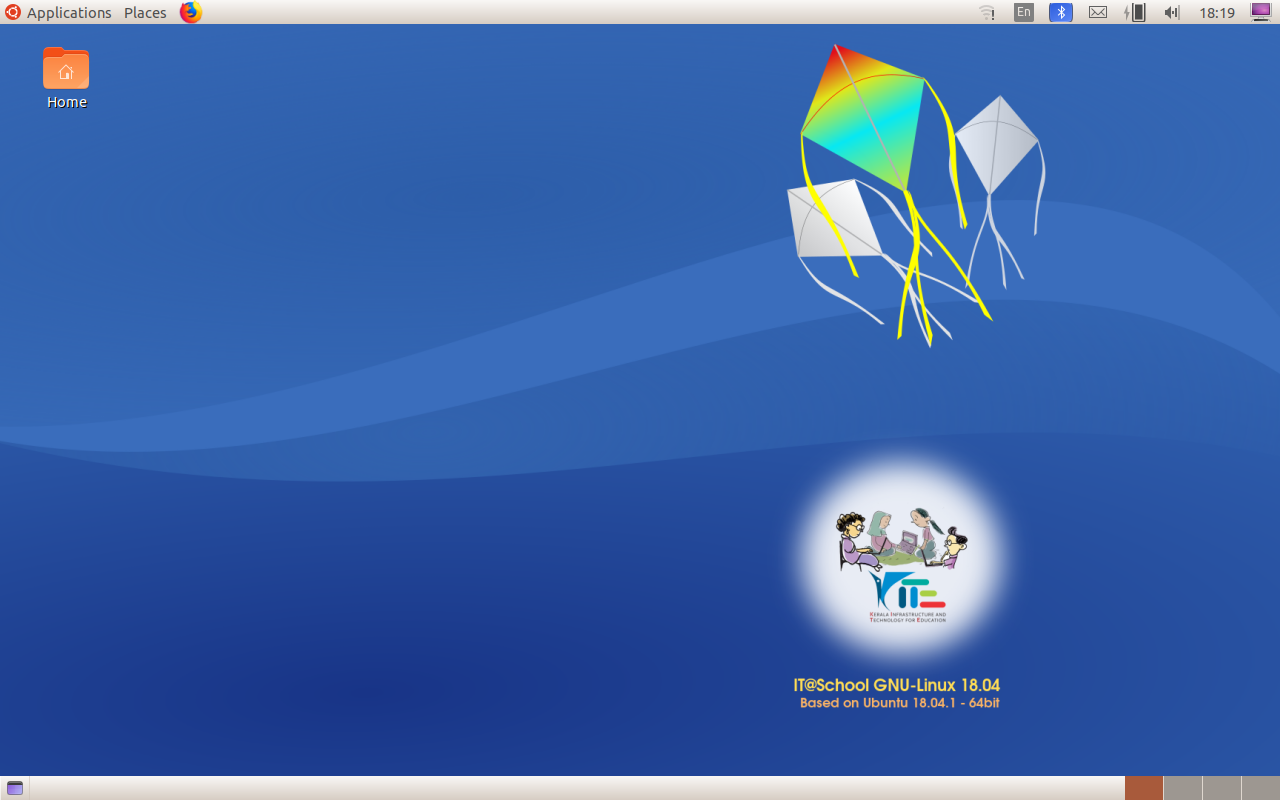Switch keyboard layout via the En indicator

(1023, 12)
